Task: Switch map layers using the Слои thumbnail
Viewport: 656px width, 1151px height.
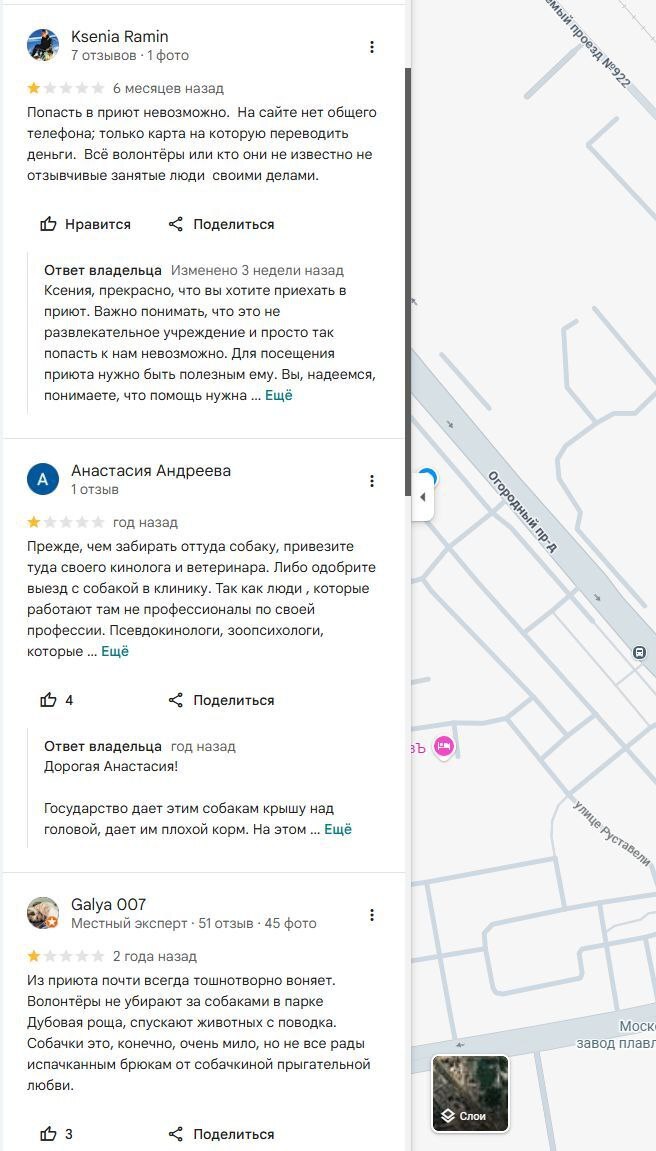Action: pos(470,1093)
